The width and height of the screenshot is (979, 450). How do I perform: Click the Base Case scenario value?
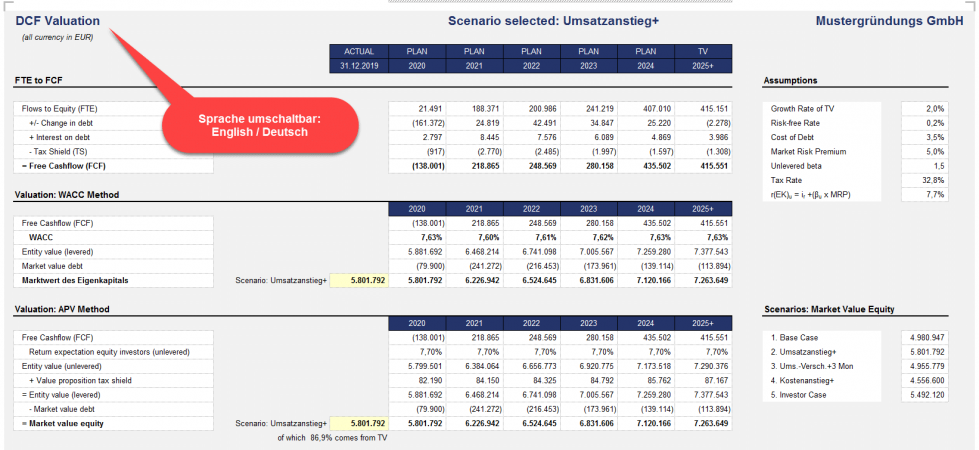coord(922,337)
